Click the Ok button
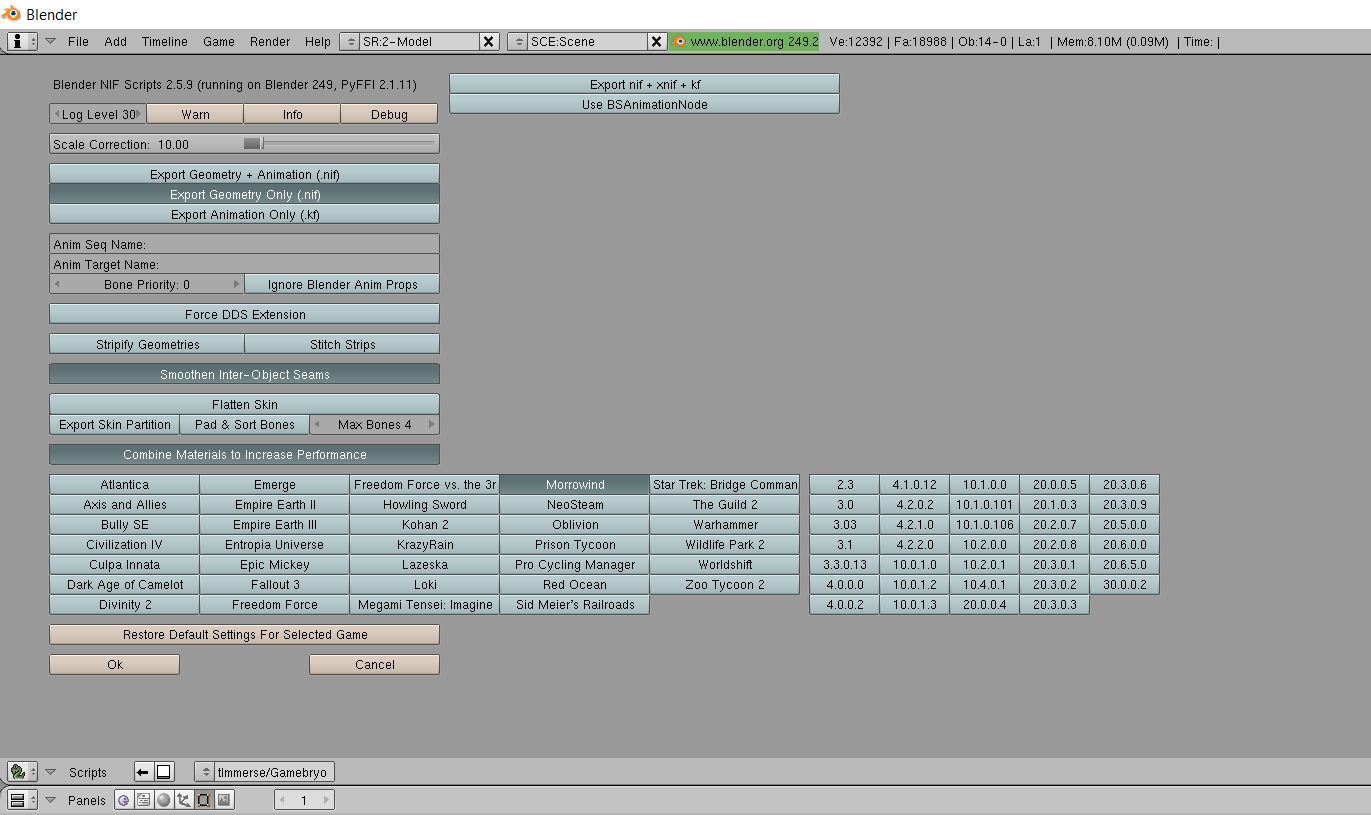 [x=114, y=664]
